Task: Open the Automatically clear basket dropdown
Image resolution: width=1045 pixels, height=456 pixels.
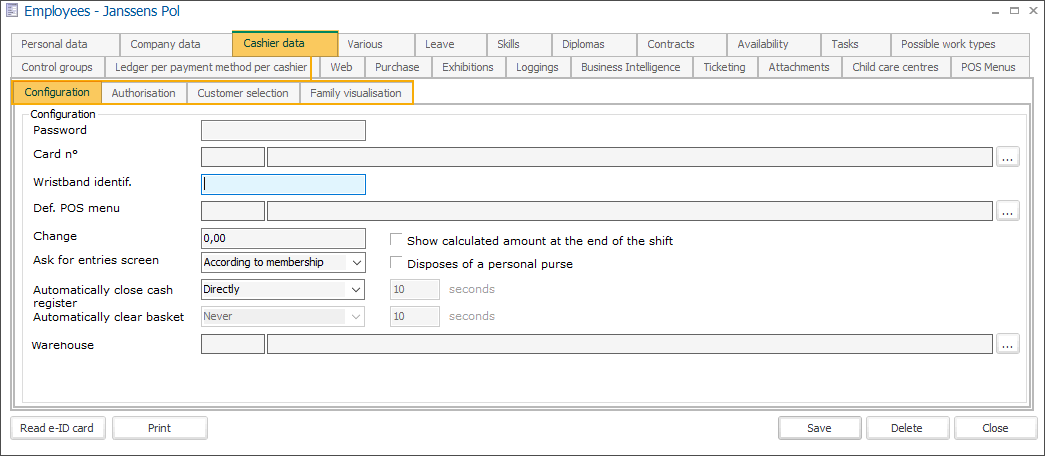Action: pos(355,316)
